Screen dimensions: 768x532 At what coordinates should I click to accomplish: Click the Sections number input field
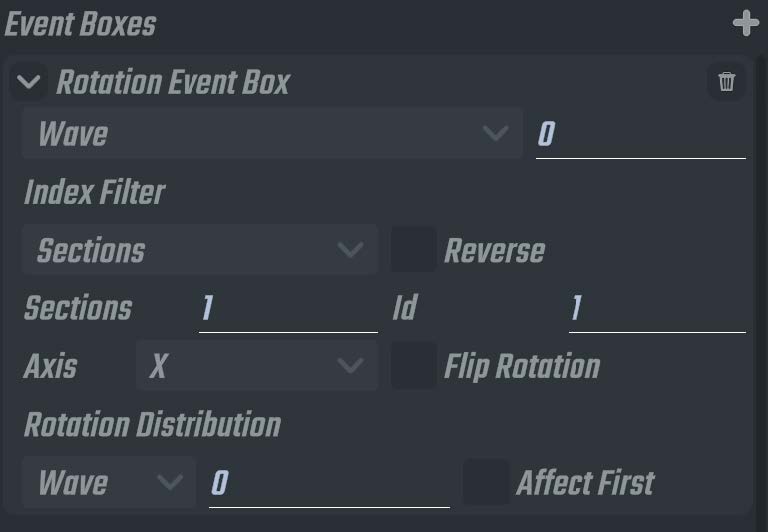(x=288, y=309)
